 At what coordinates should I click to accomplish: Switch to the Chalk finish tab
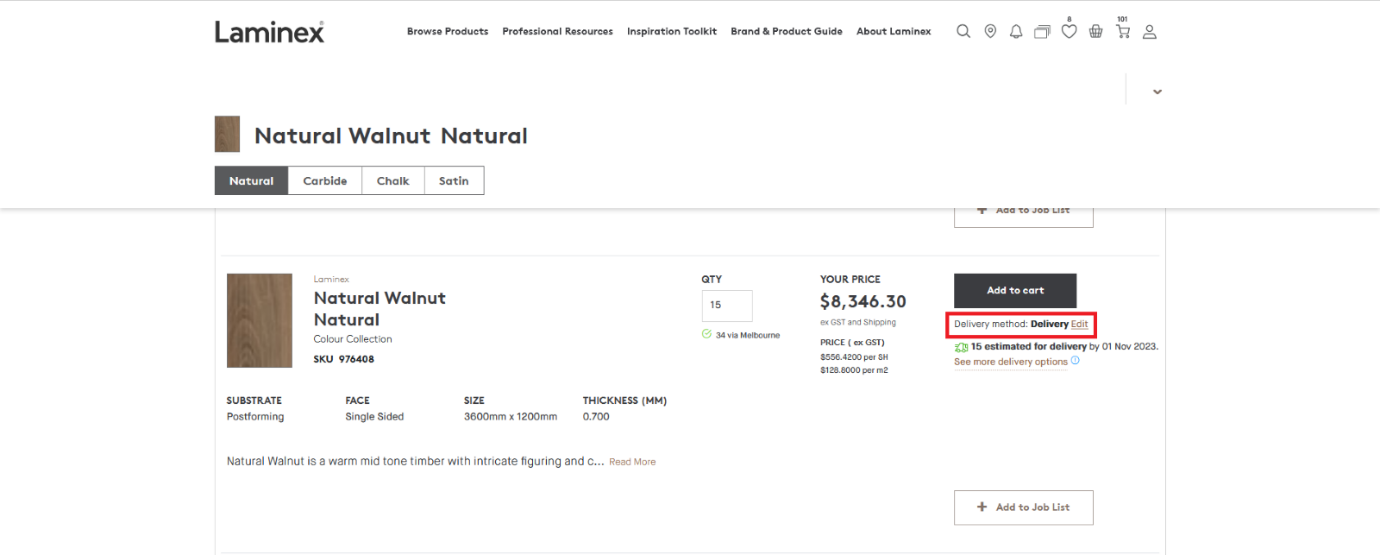point(393,181)
